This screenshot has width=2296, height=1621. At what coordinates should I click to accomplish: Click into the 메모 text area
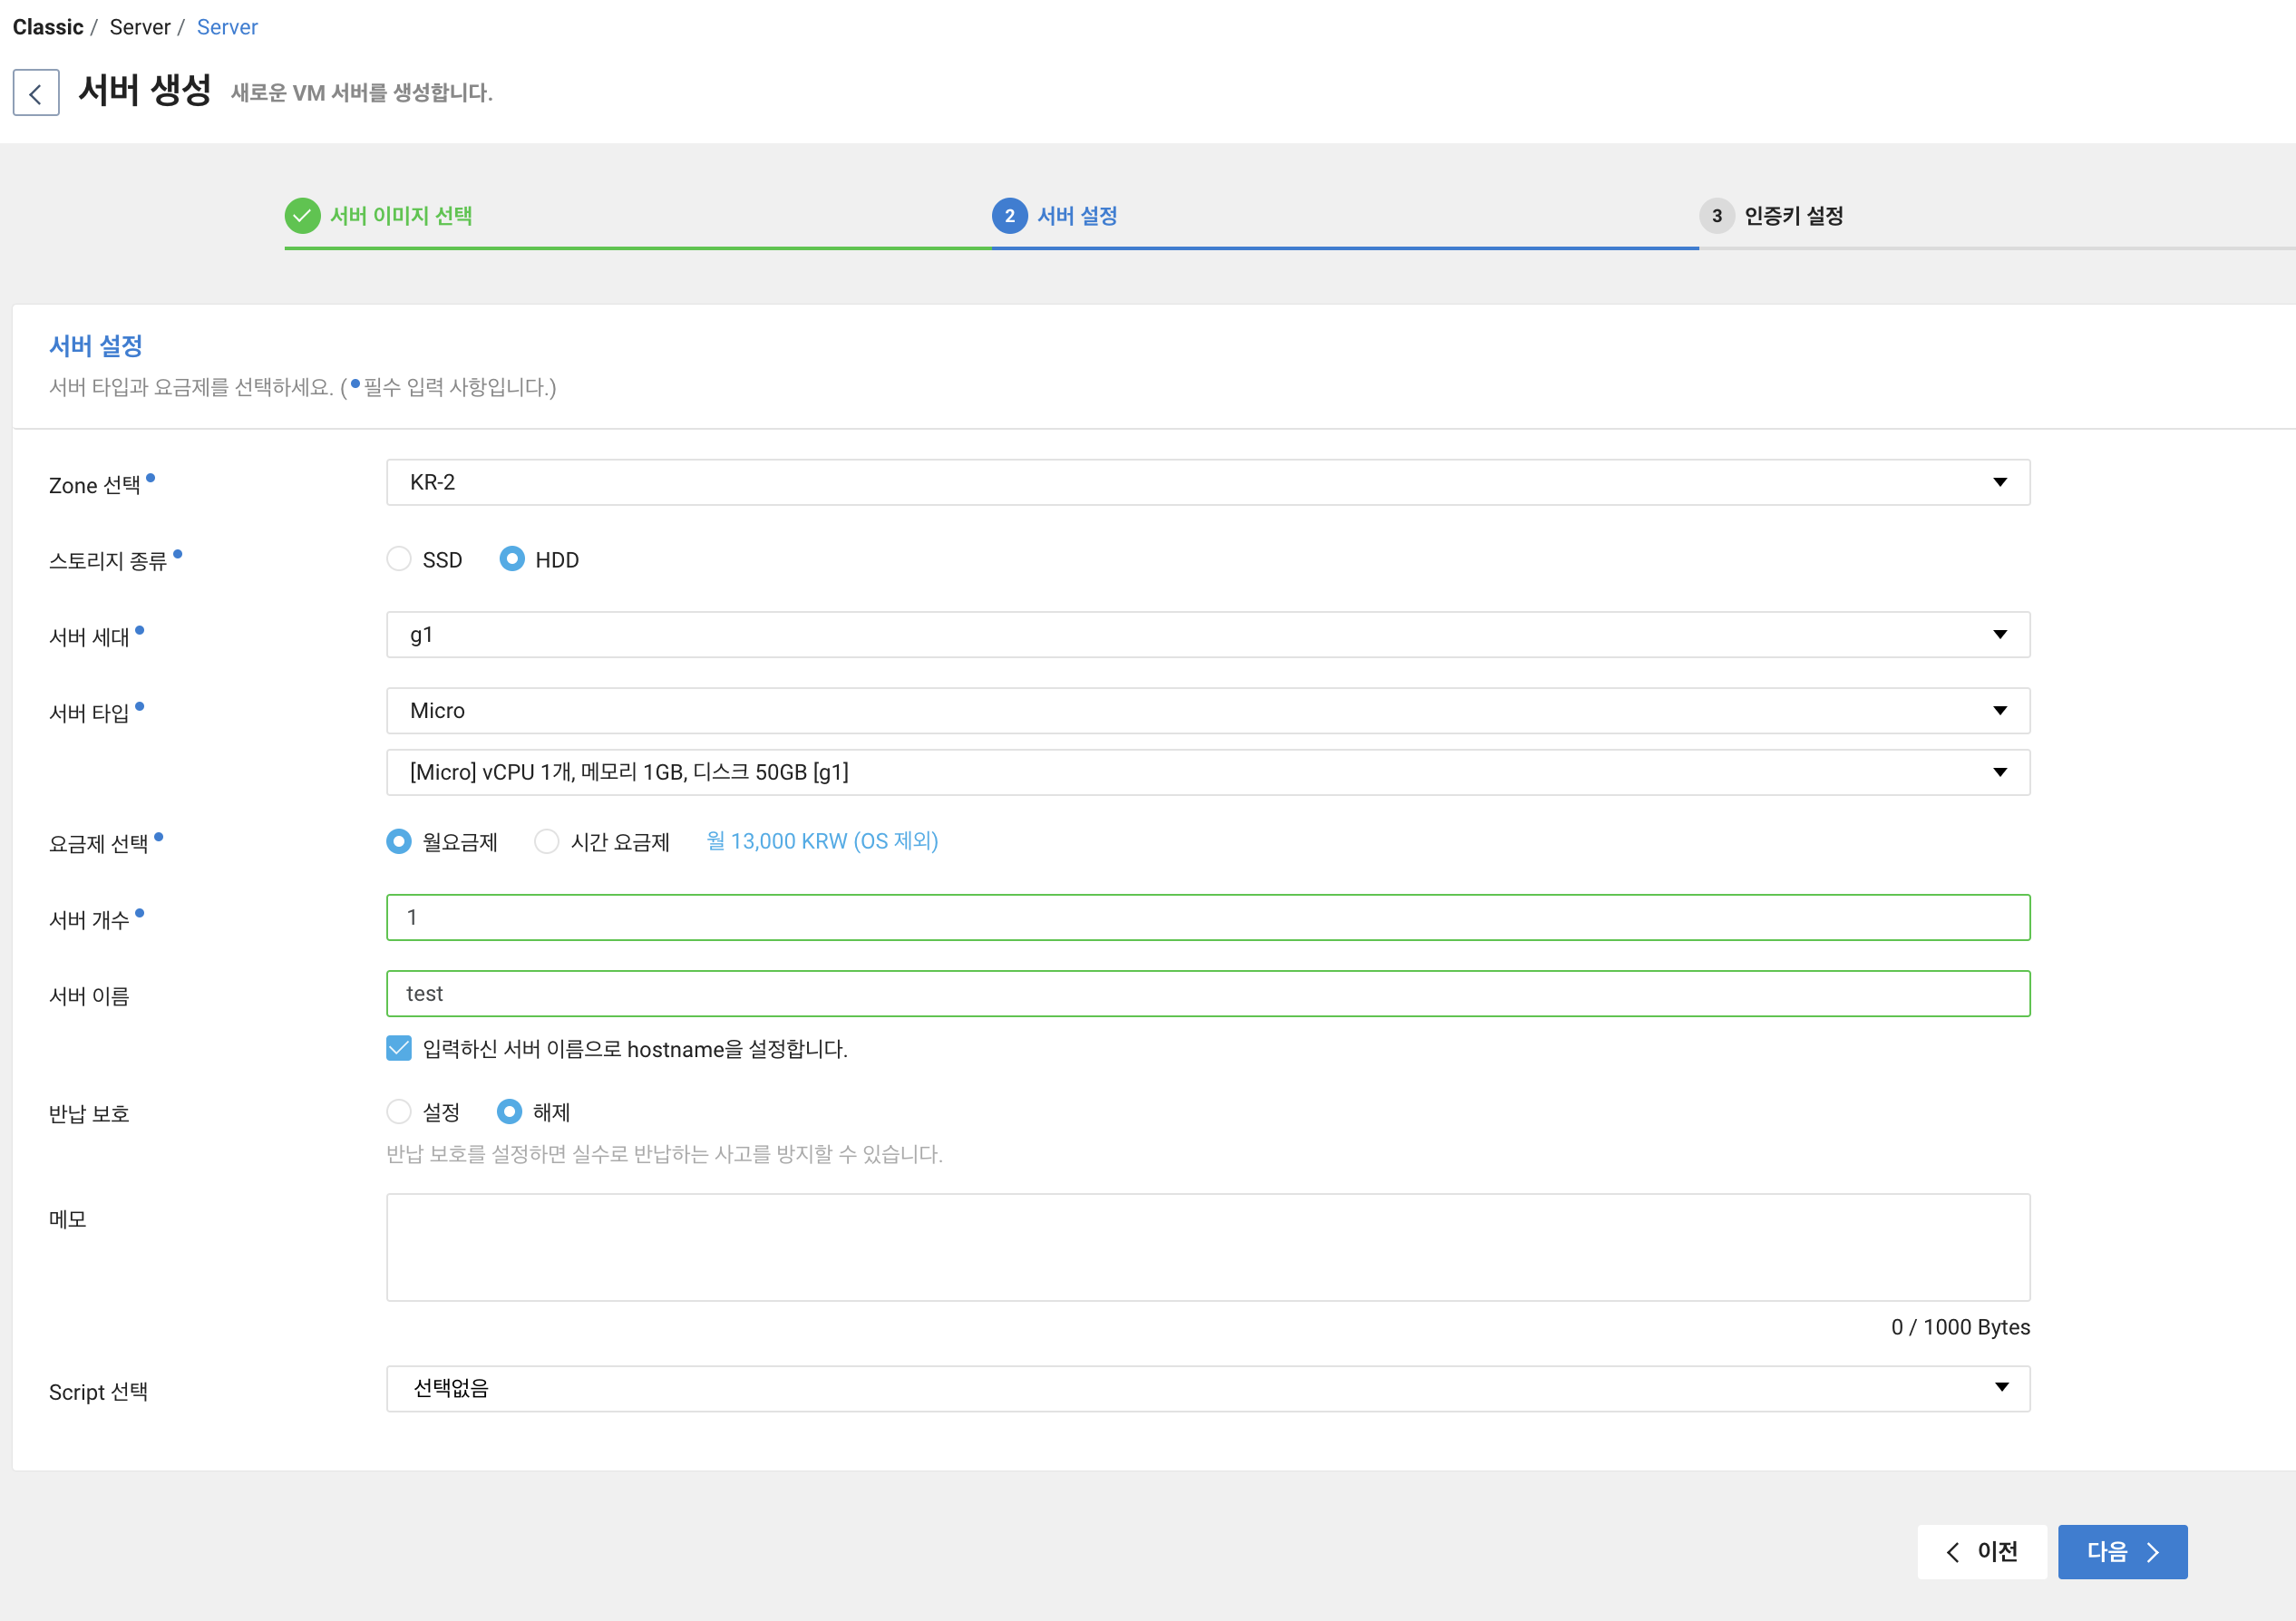(x=1207, y=1247)
